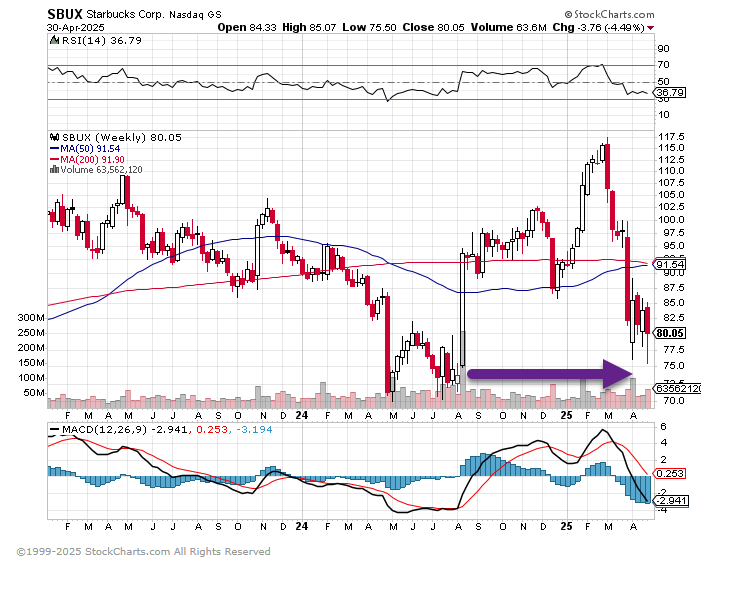Click the 0.253 MACD signal legend value
This screenshot has height=592, width=734.
[212, 430]
